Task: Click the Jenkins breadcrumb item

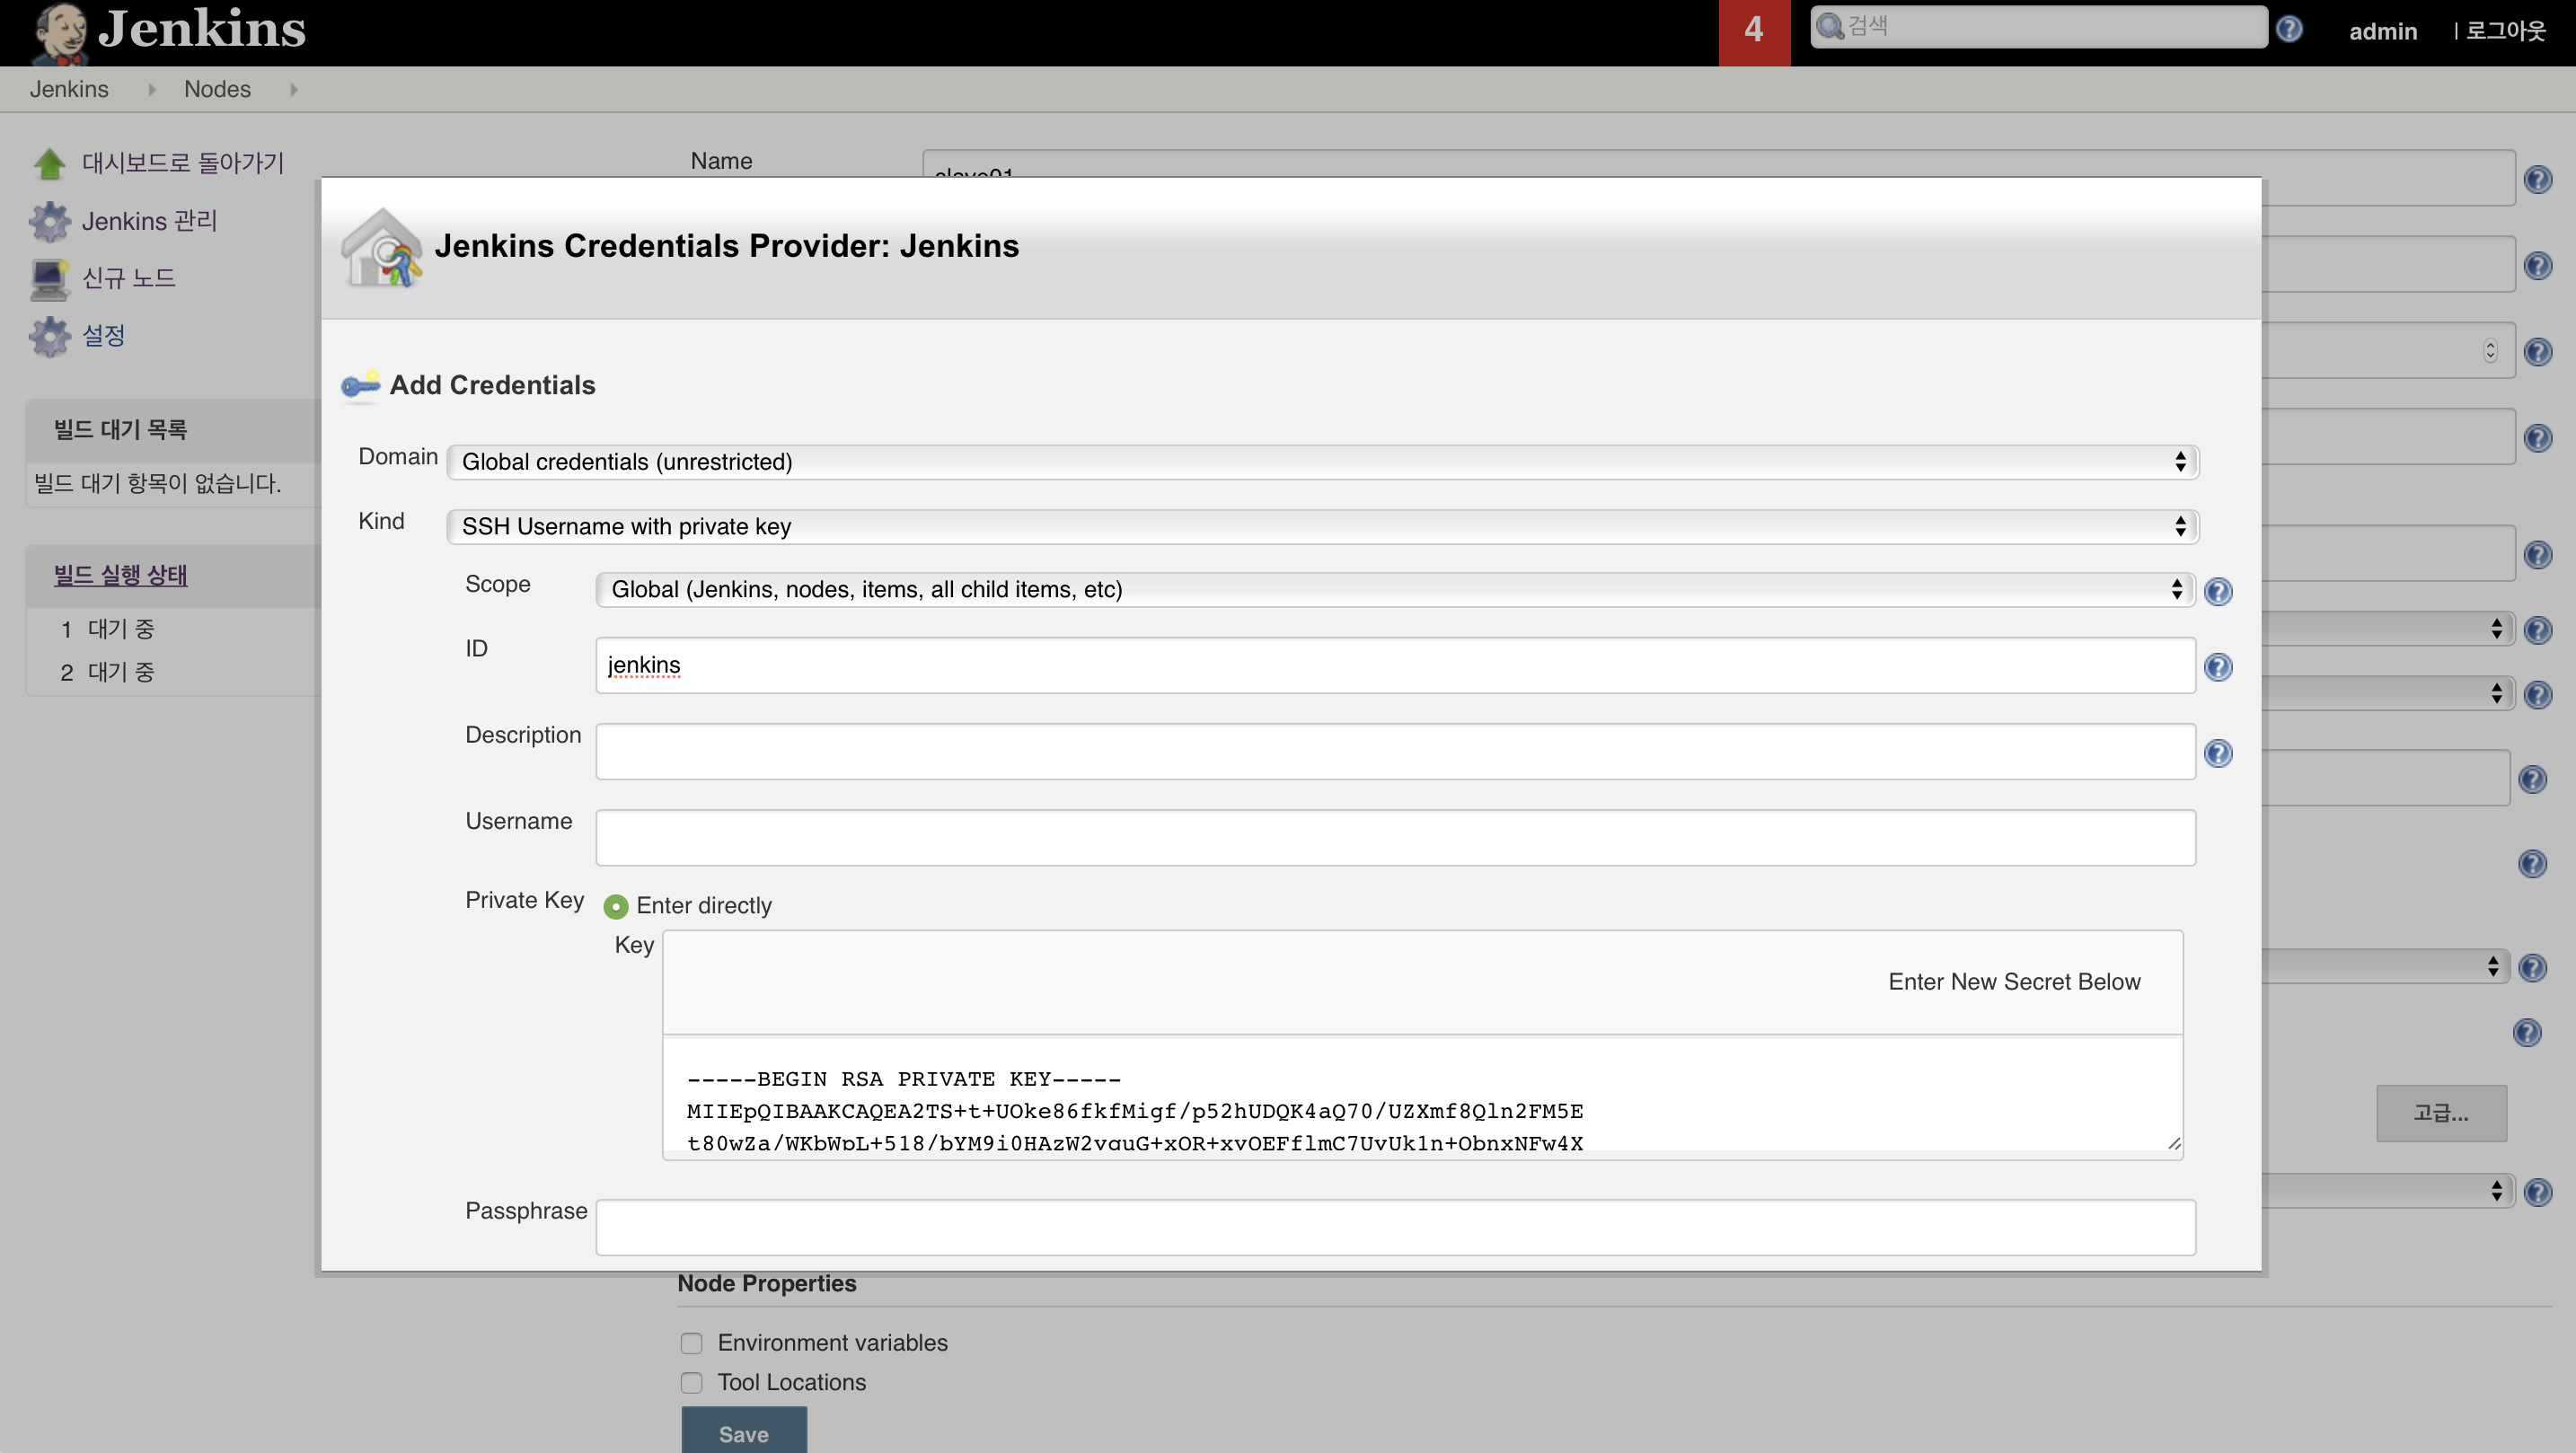Action: tap(68, 89)
